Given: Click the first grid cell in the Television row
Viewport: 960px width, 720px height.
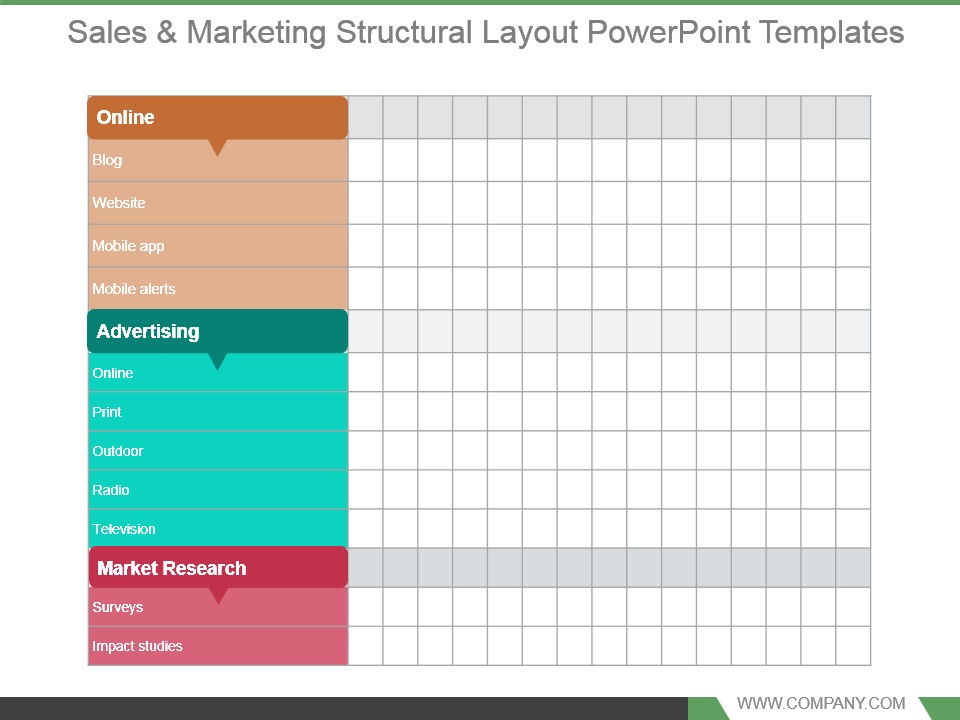Looking at the screenshot, I should pos(366,528).
